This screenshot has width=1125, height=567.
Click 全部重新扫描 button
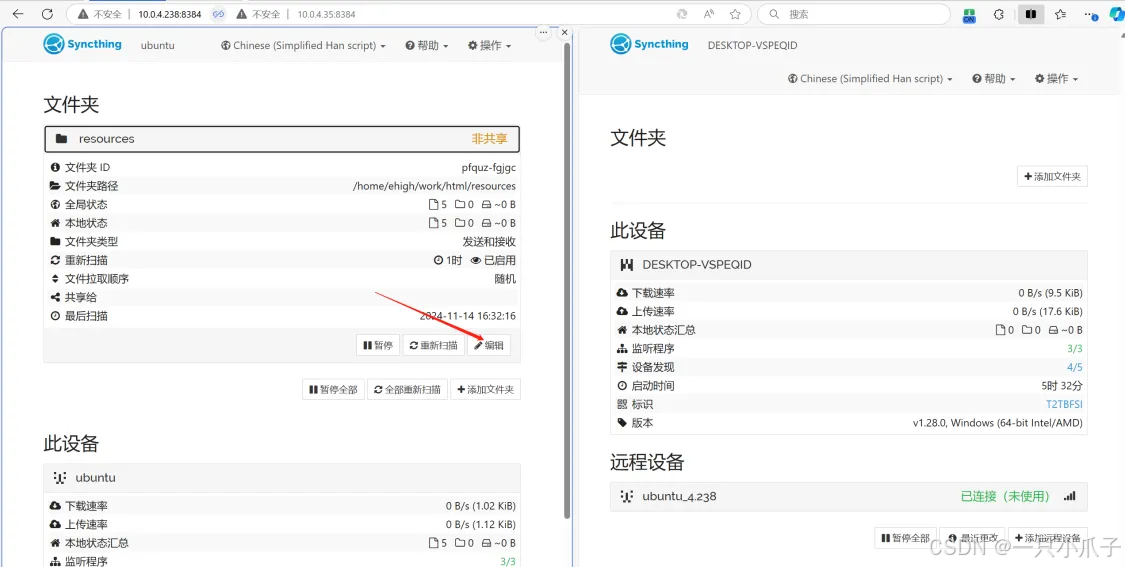408,390
